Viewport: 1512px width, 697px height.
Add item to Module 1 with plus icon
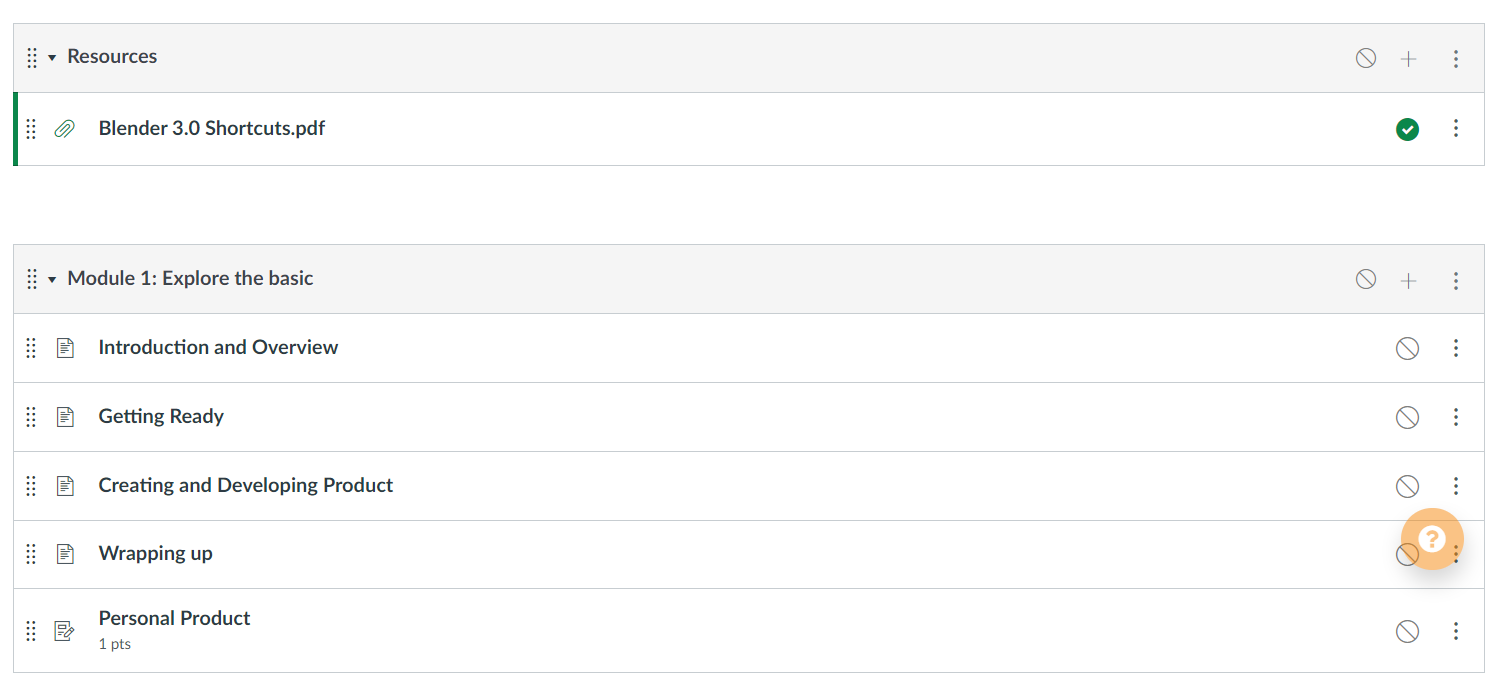coord(1408,281)
